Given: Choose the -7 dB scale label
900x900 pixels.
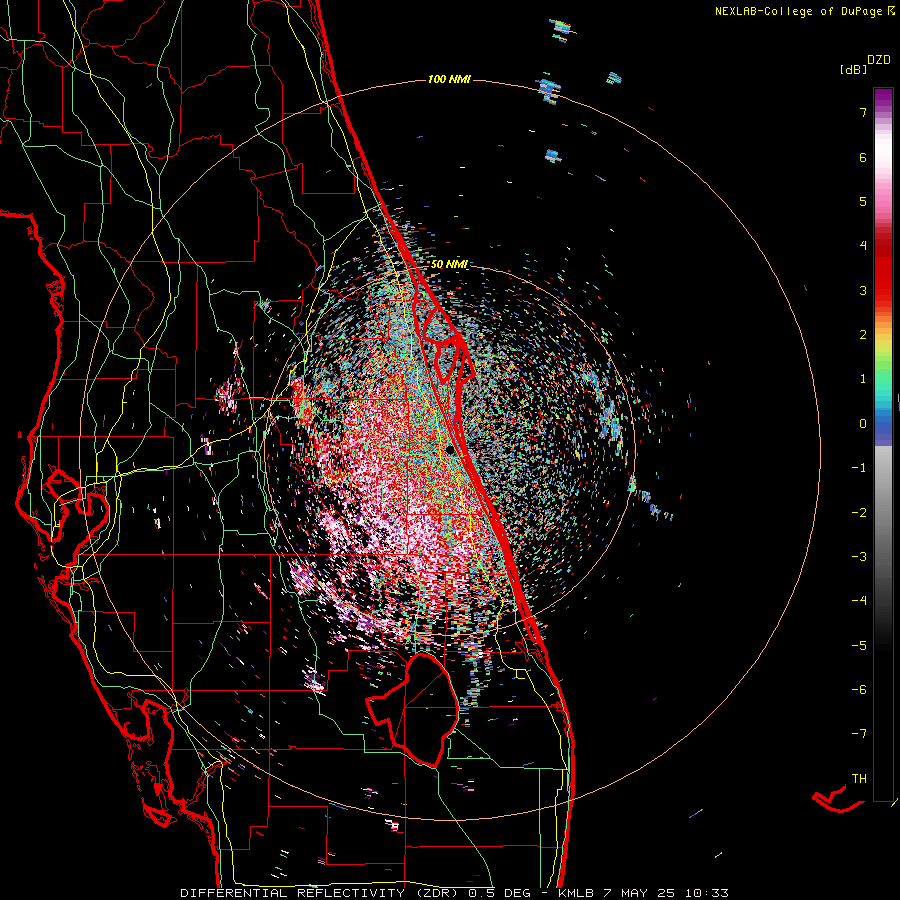Looking at the screenshot, I should coord(859,734).
